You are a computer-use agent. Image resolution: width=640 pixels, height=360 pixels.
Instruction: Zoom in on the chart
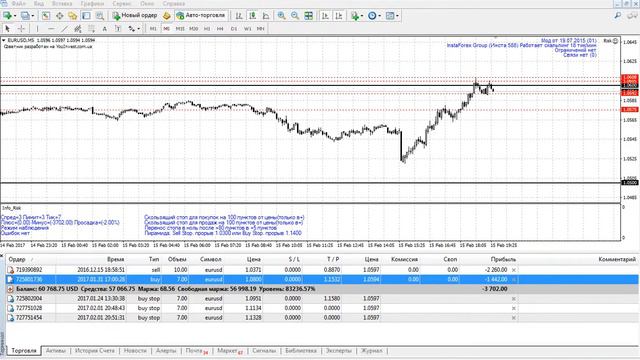(x=282, y=16)
